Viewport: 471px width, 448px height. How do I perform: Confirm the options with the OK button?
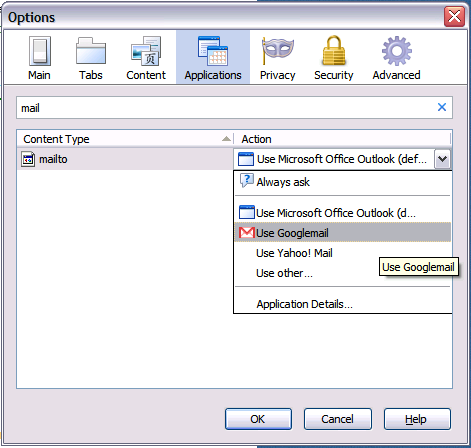pos(258,419)
